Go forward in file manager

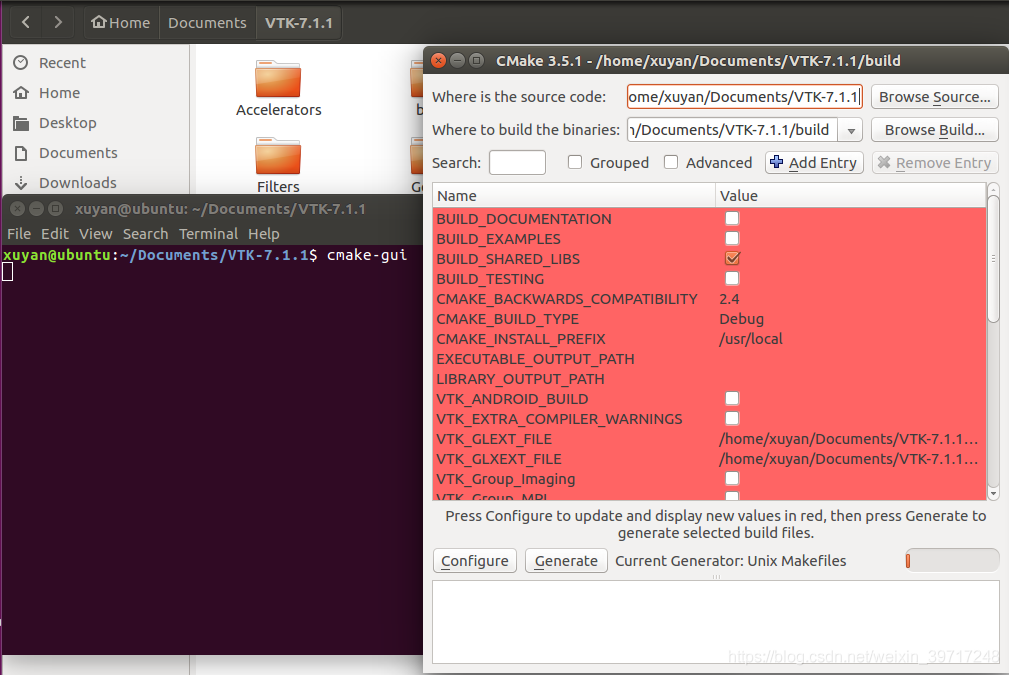tap(58, 23)
